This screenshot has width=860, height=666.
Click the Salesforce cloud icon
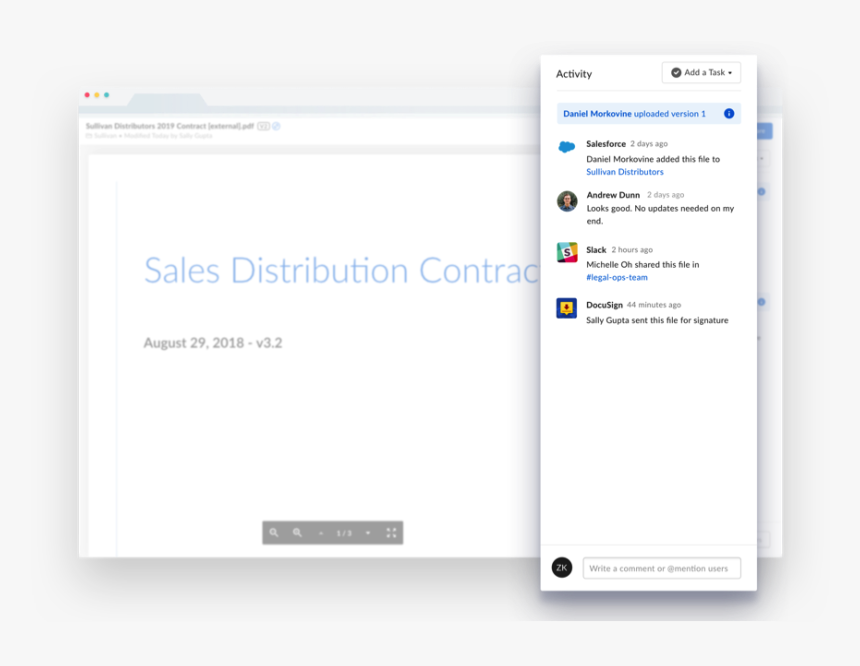point(567,147)
